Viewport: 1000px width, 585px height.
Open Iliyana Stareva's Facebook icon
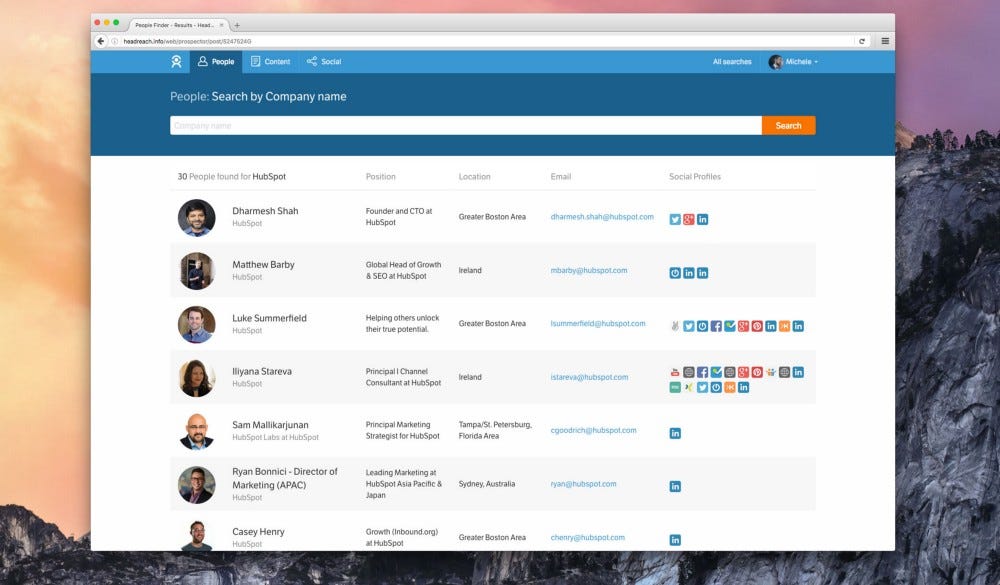702,372
